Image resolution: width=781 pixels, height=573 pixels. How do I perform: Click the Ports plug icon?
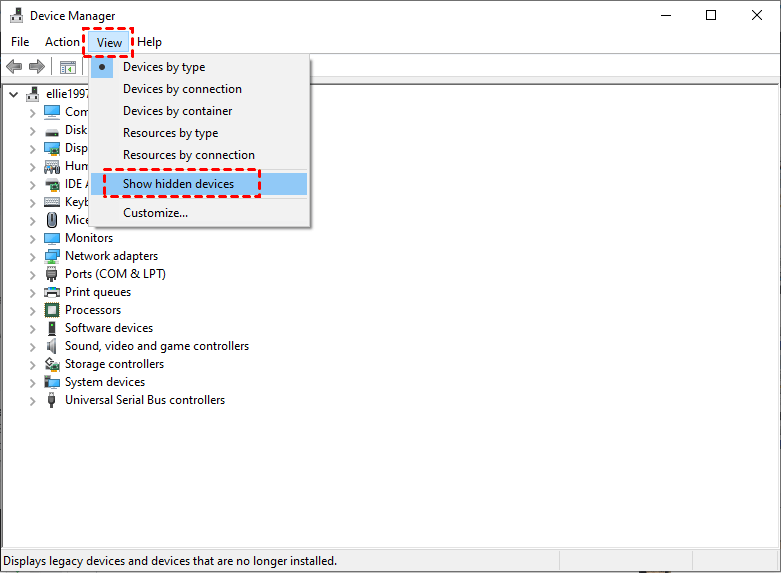51,274
